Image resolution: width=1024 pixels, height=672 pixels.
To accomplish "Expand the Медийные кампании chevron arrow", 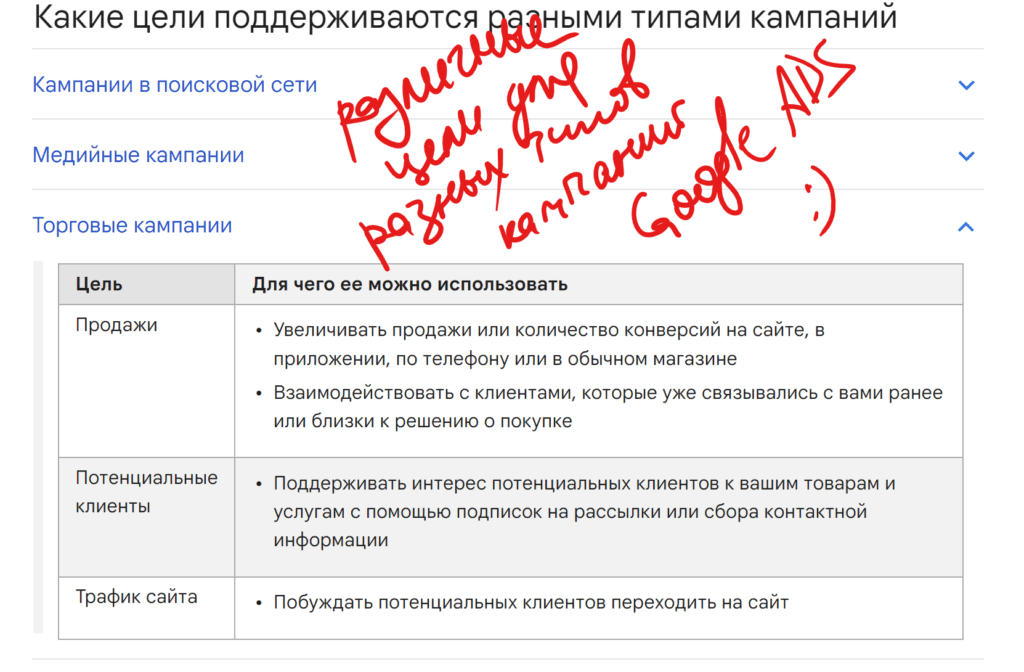I will coord(966,156).
